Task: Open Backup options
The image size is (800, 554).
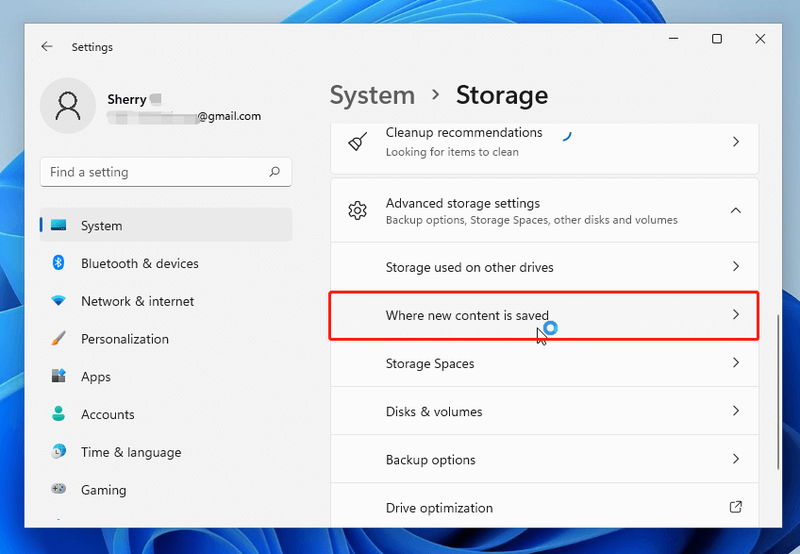Action: click(x=544, y=459)
